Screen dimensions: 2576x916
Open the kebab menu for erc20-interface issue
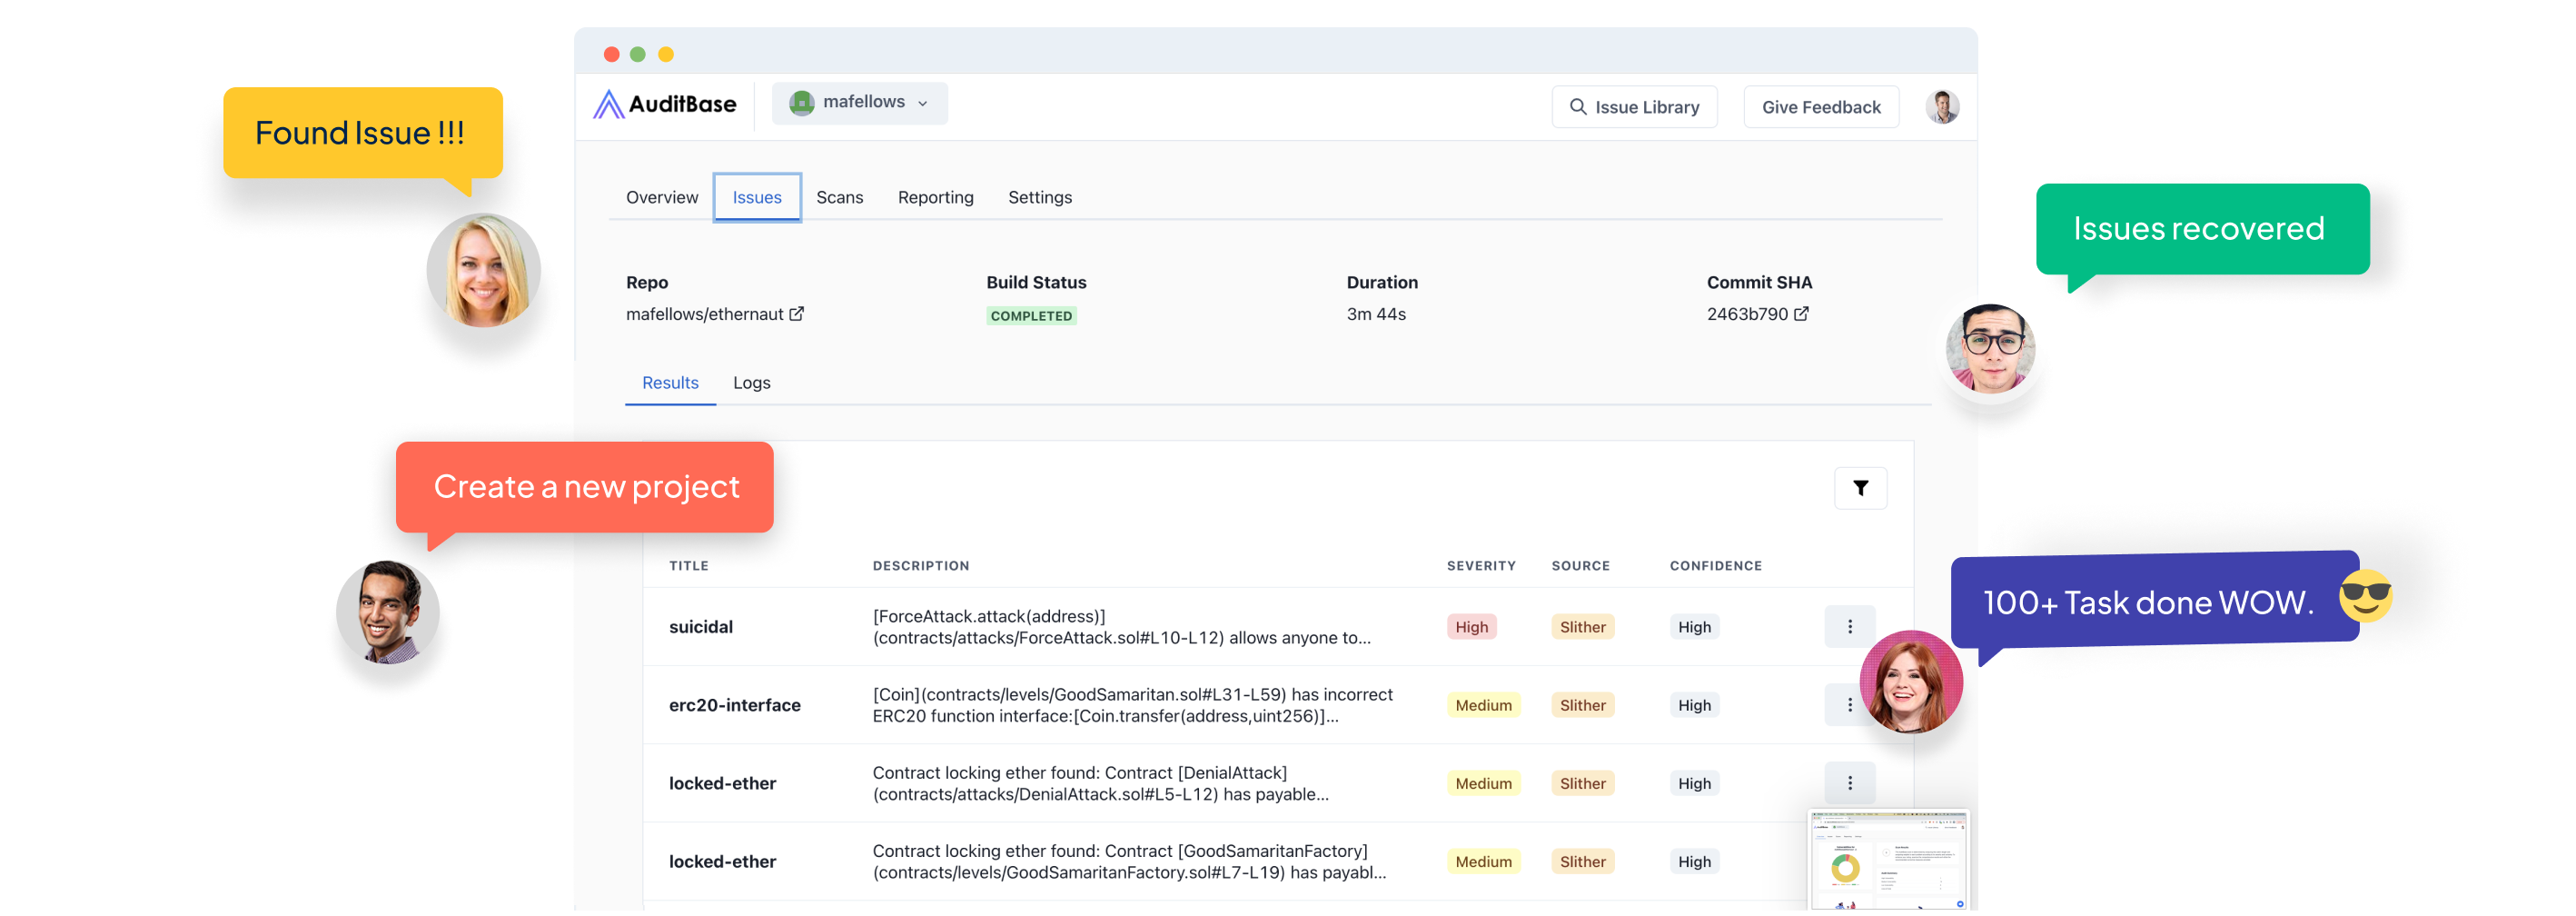(1851, 704)
